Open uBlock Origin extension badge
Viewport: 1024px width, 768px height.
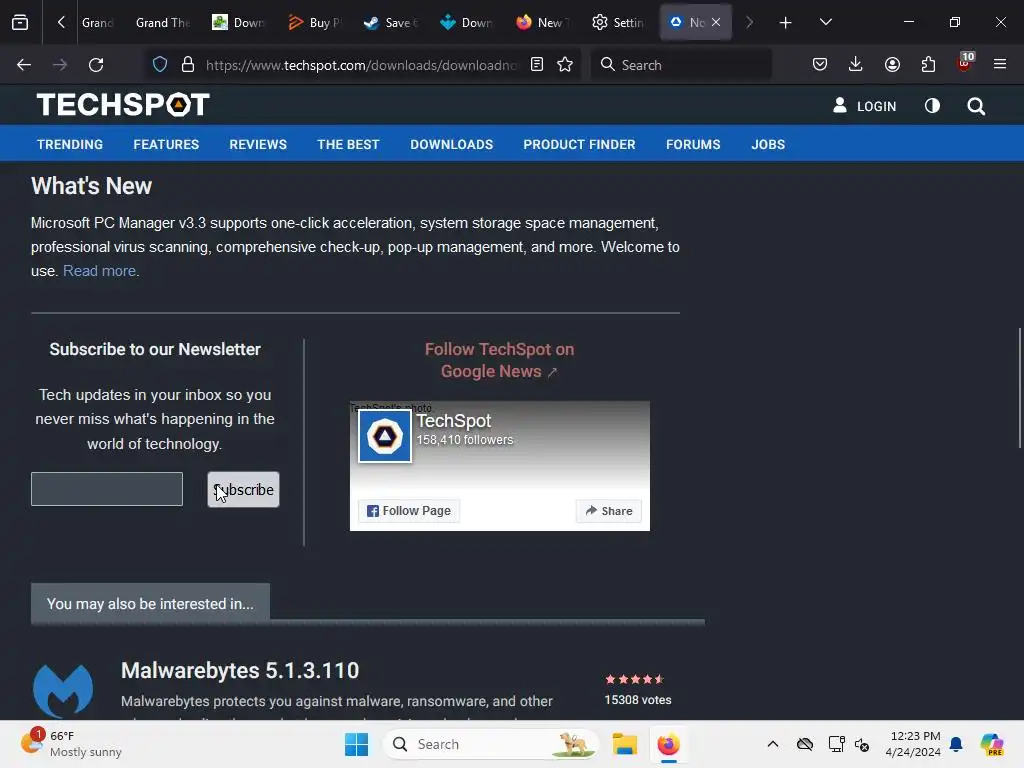[965, 63]
